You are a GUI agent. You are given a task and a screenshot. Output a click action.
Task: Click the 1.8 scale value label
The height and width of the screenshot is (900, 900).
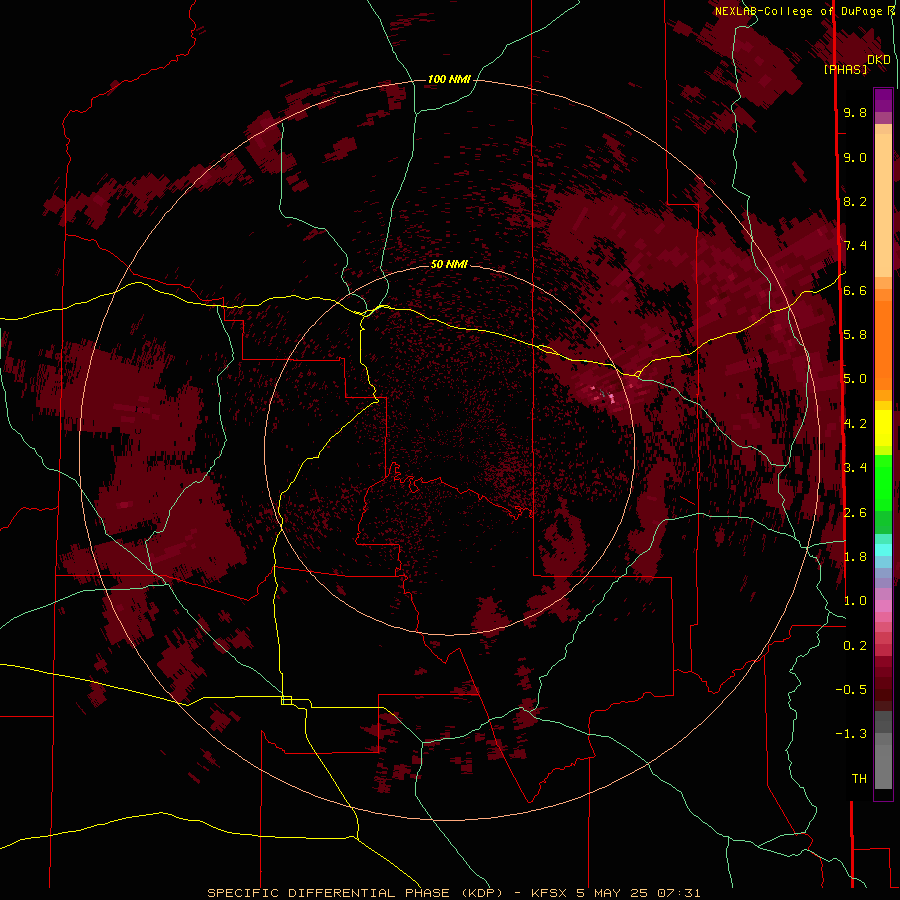(x=855, y=557)
